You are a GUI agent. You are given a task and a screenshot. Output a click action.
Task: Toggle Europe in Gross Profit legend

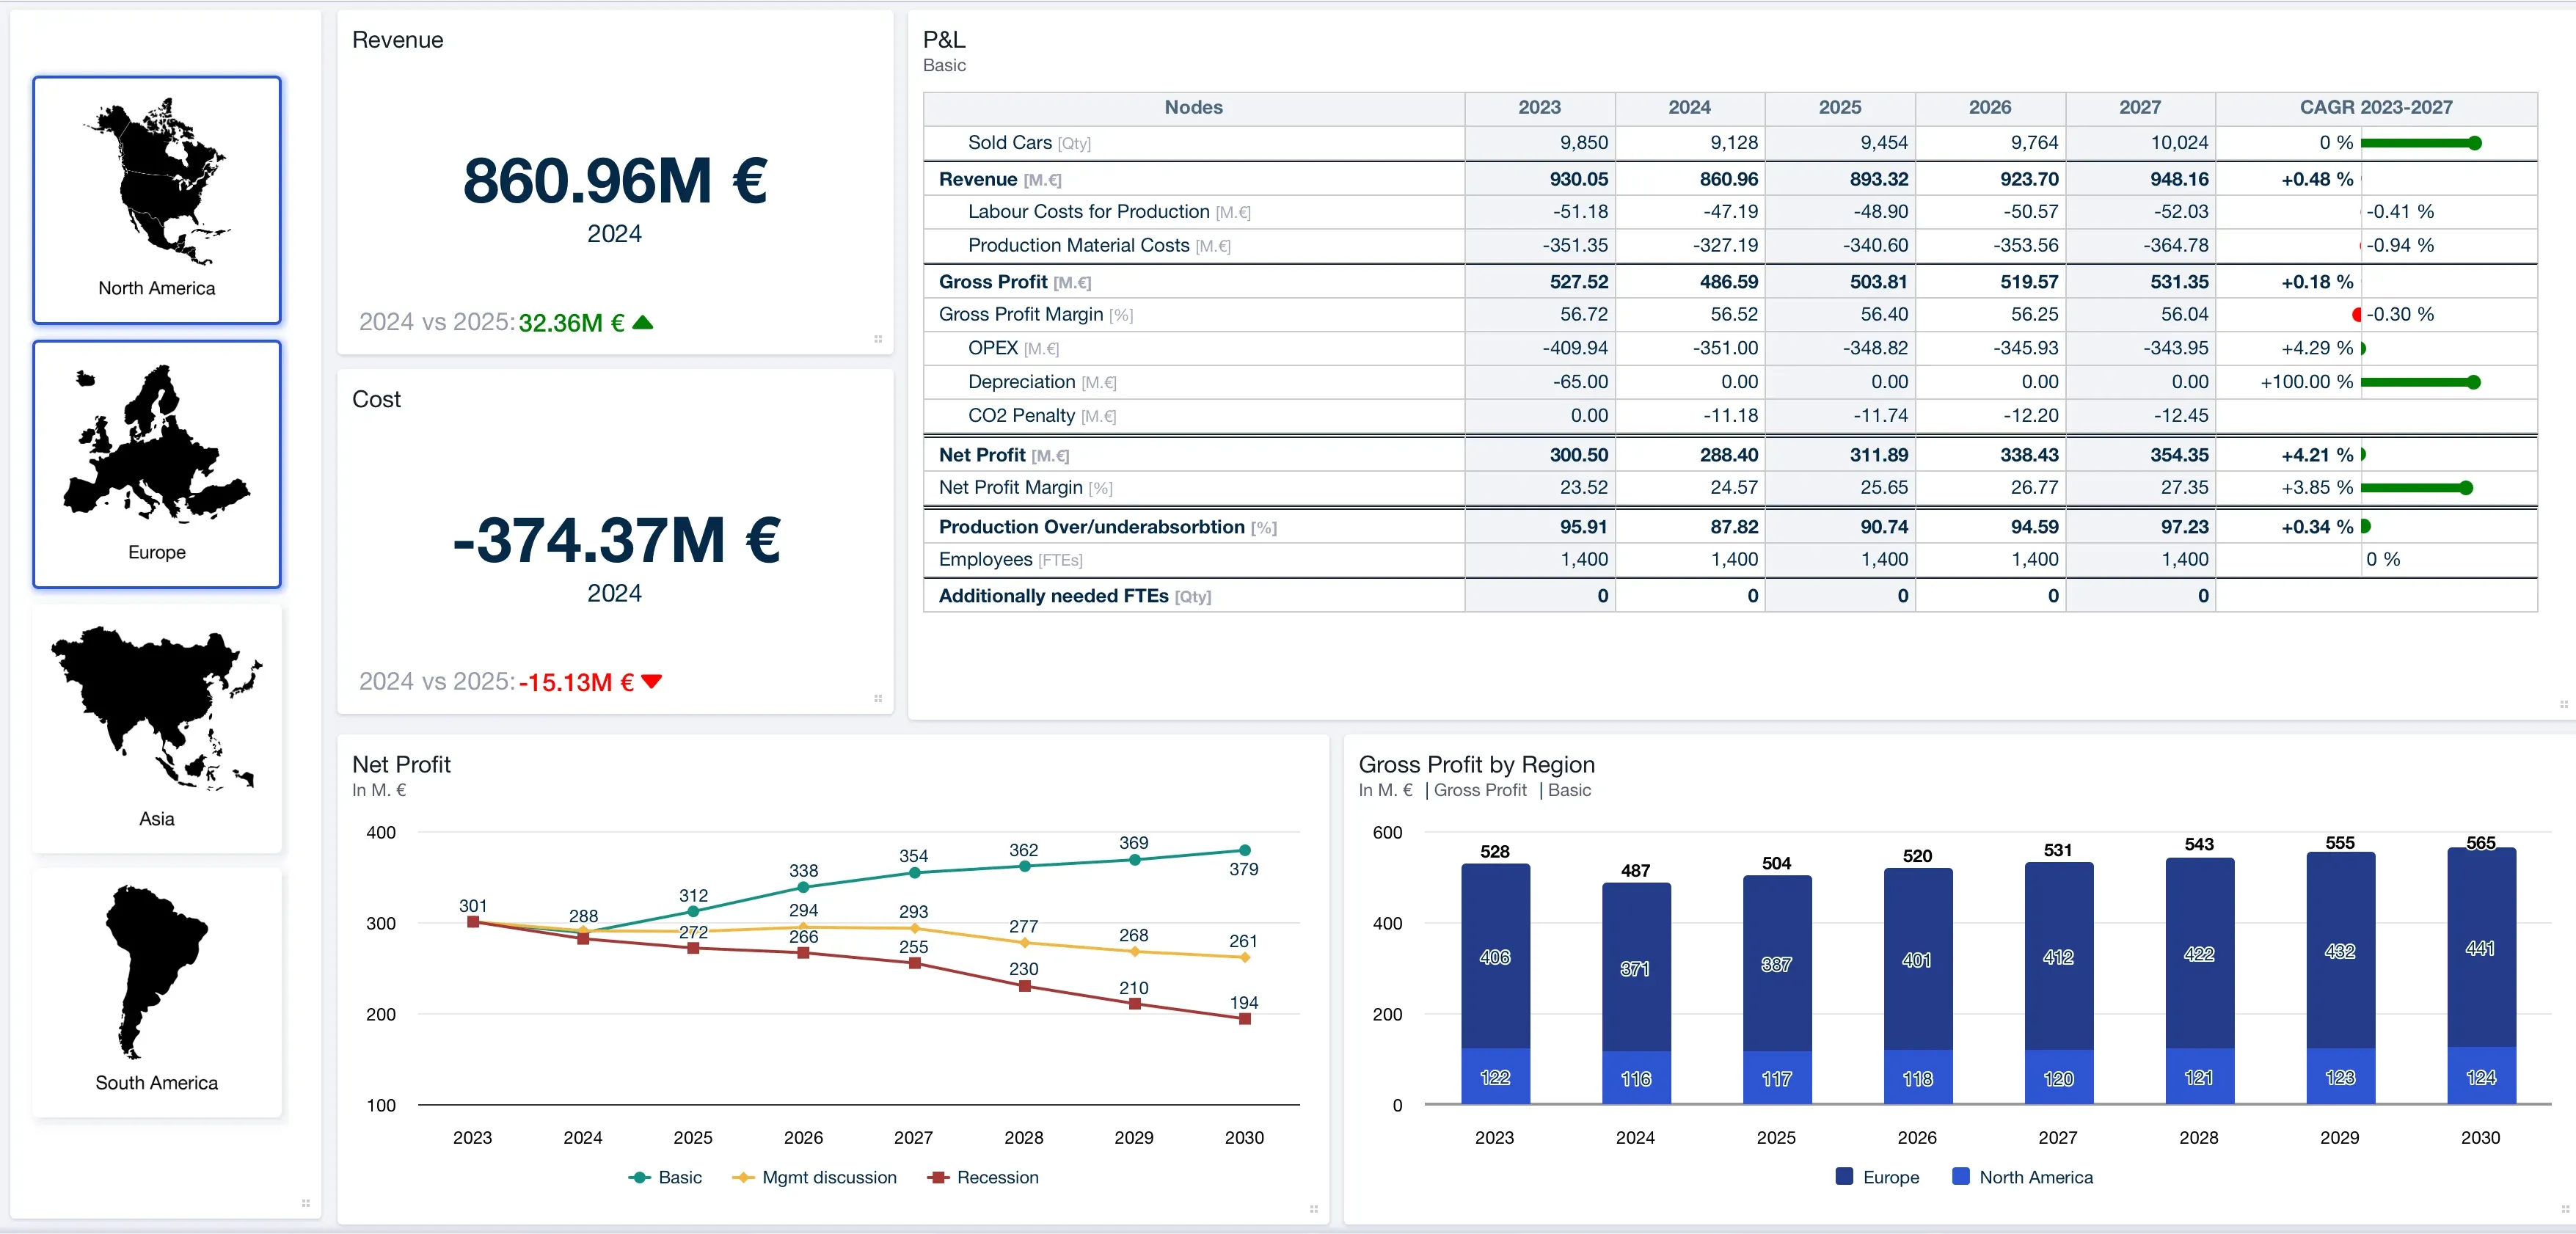click(x=1878, y=1177)
